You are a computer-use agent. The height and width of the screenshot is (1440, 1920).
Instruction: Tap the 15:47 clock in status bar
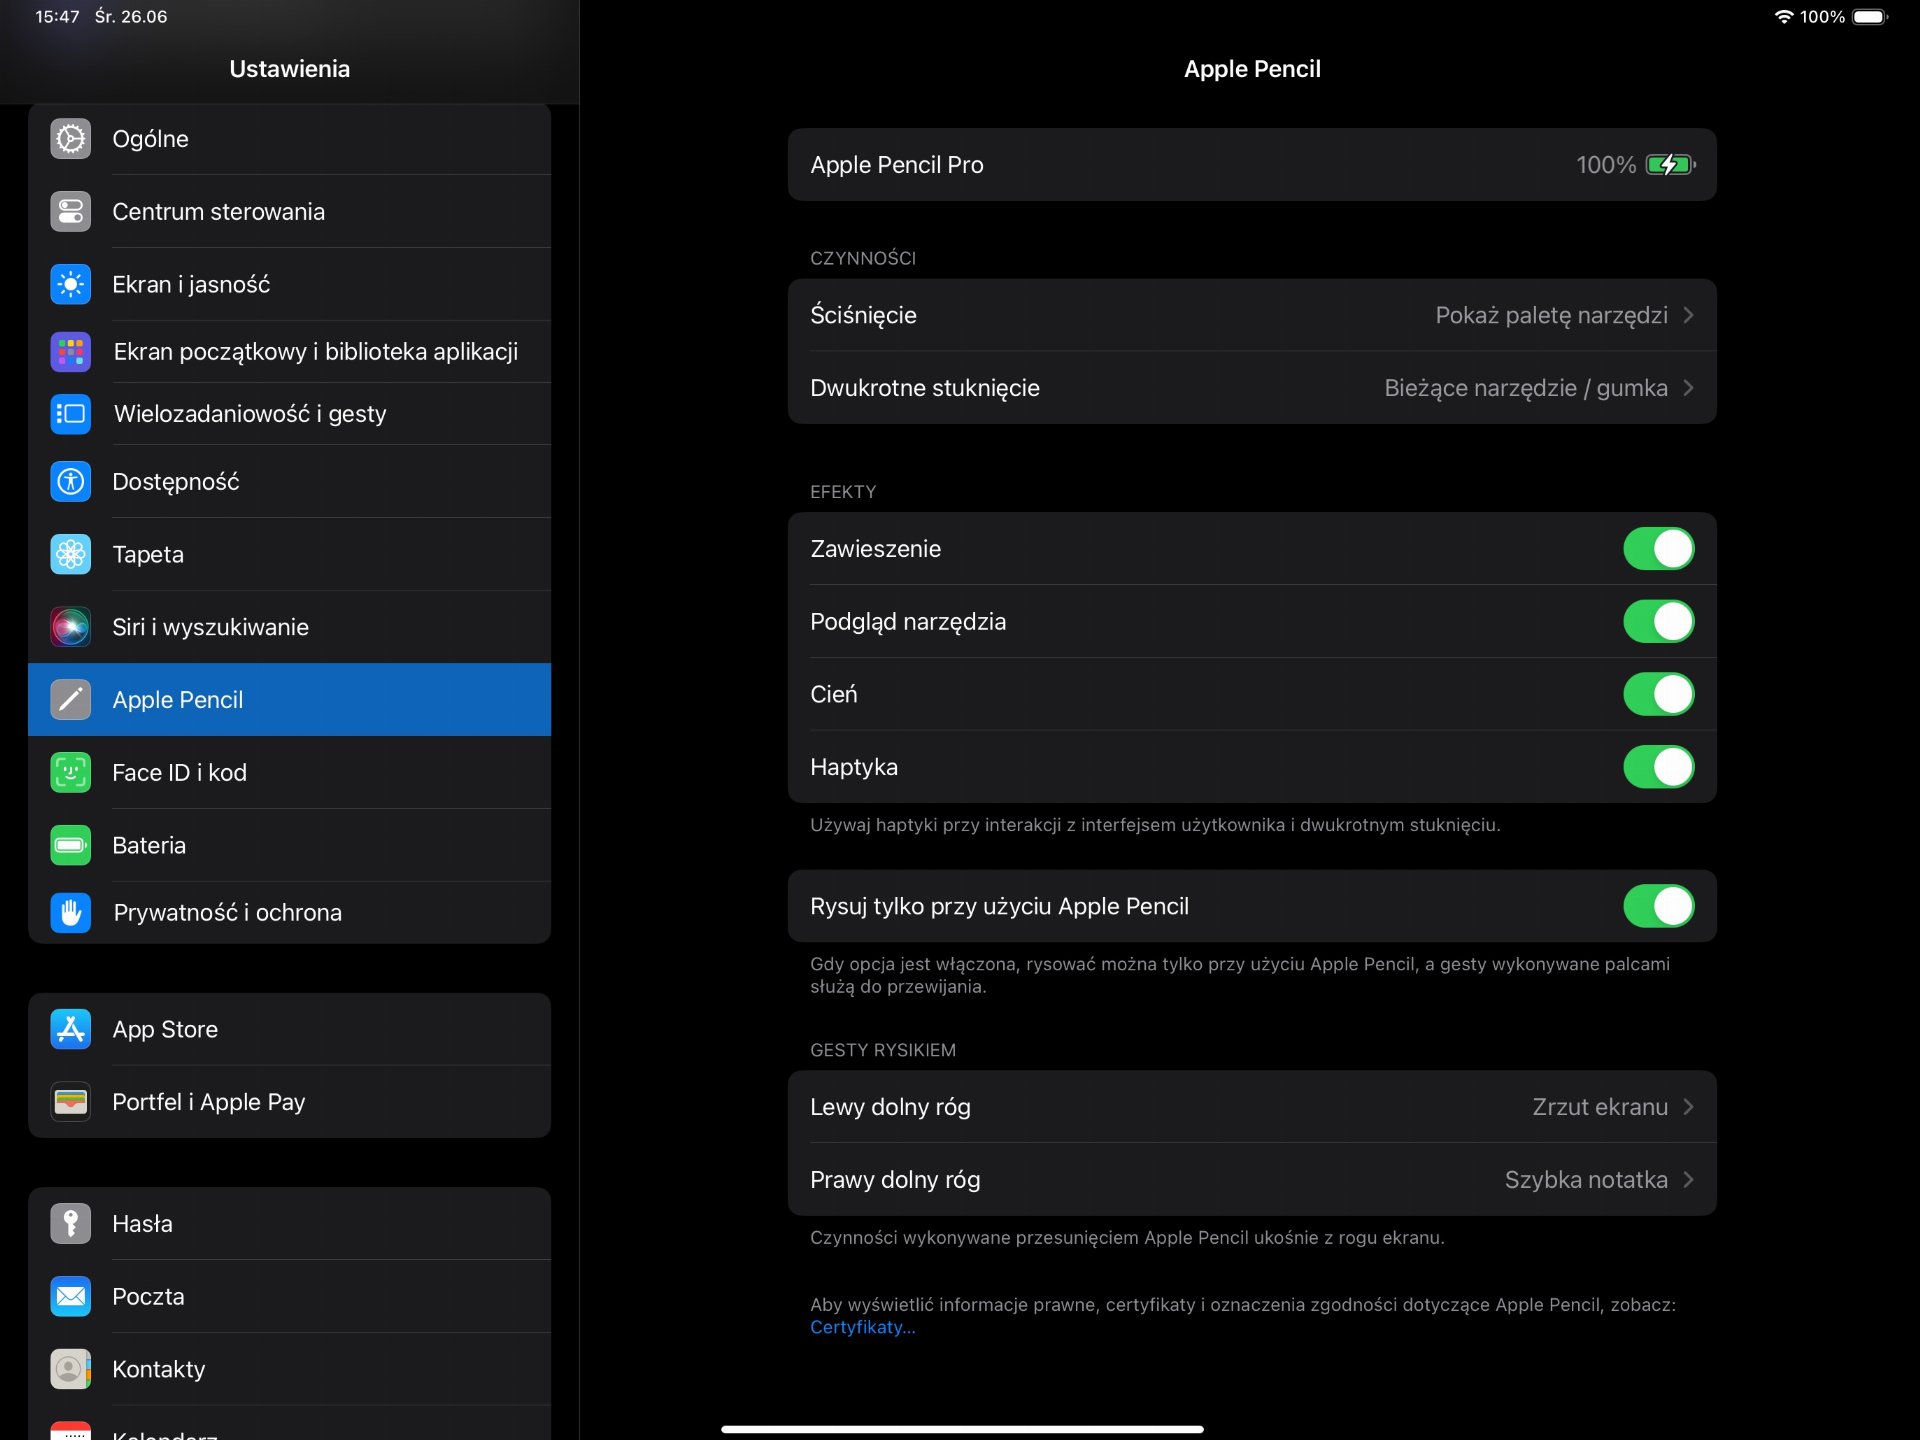click(x=57, y=17)
